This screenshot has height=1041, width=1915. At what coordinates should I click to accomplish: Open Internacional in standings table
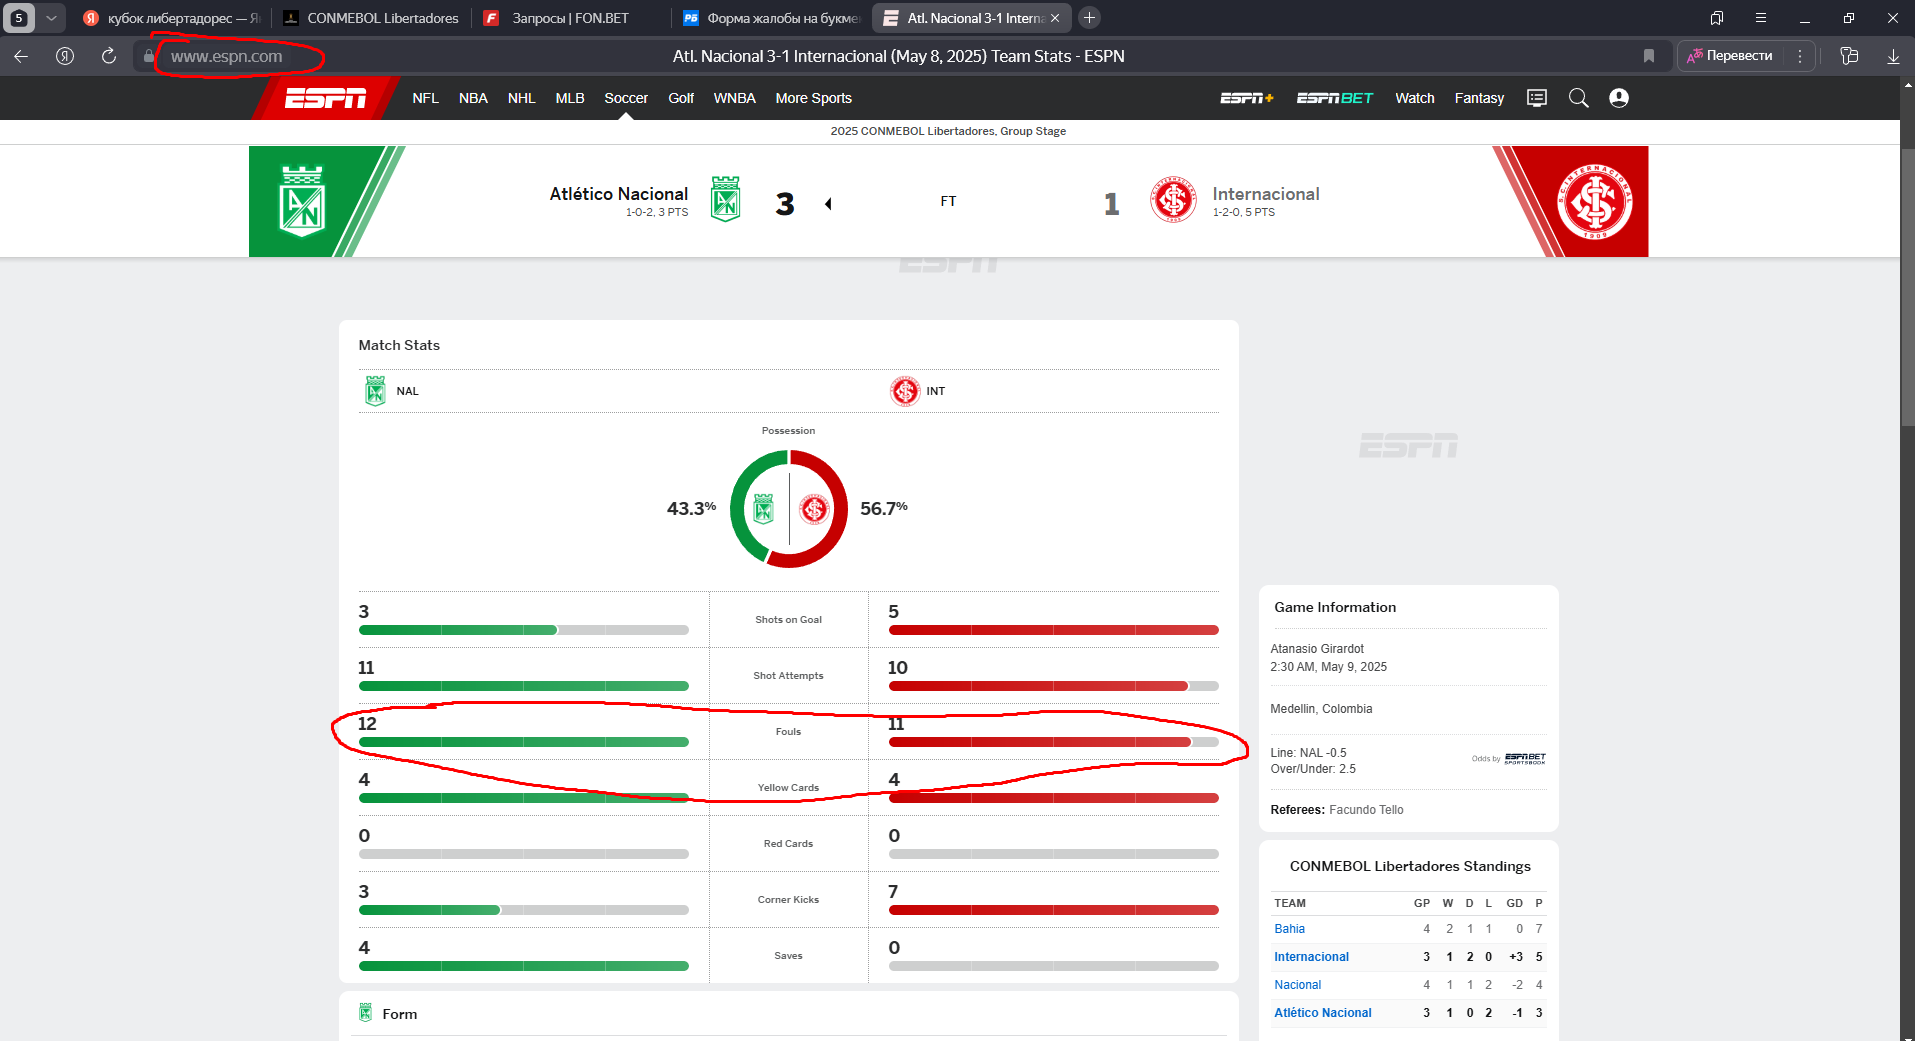coord(1311,957)
